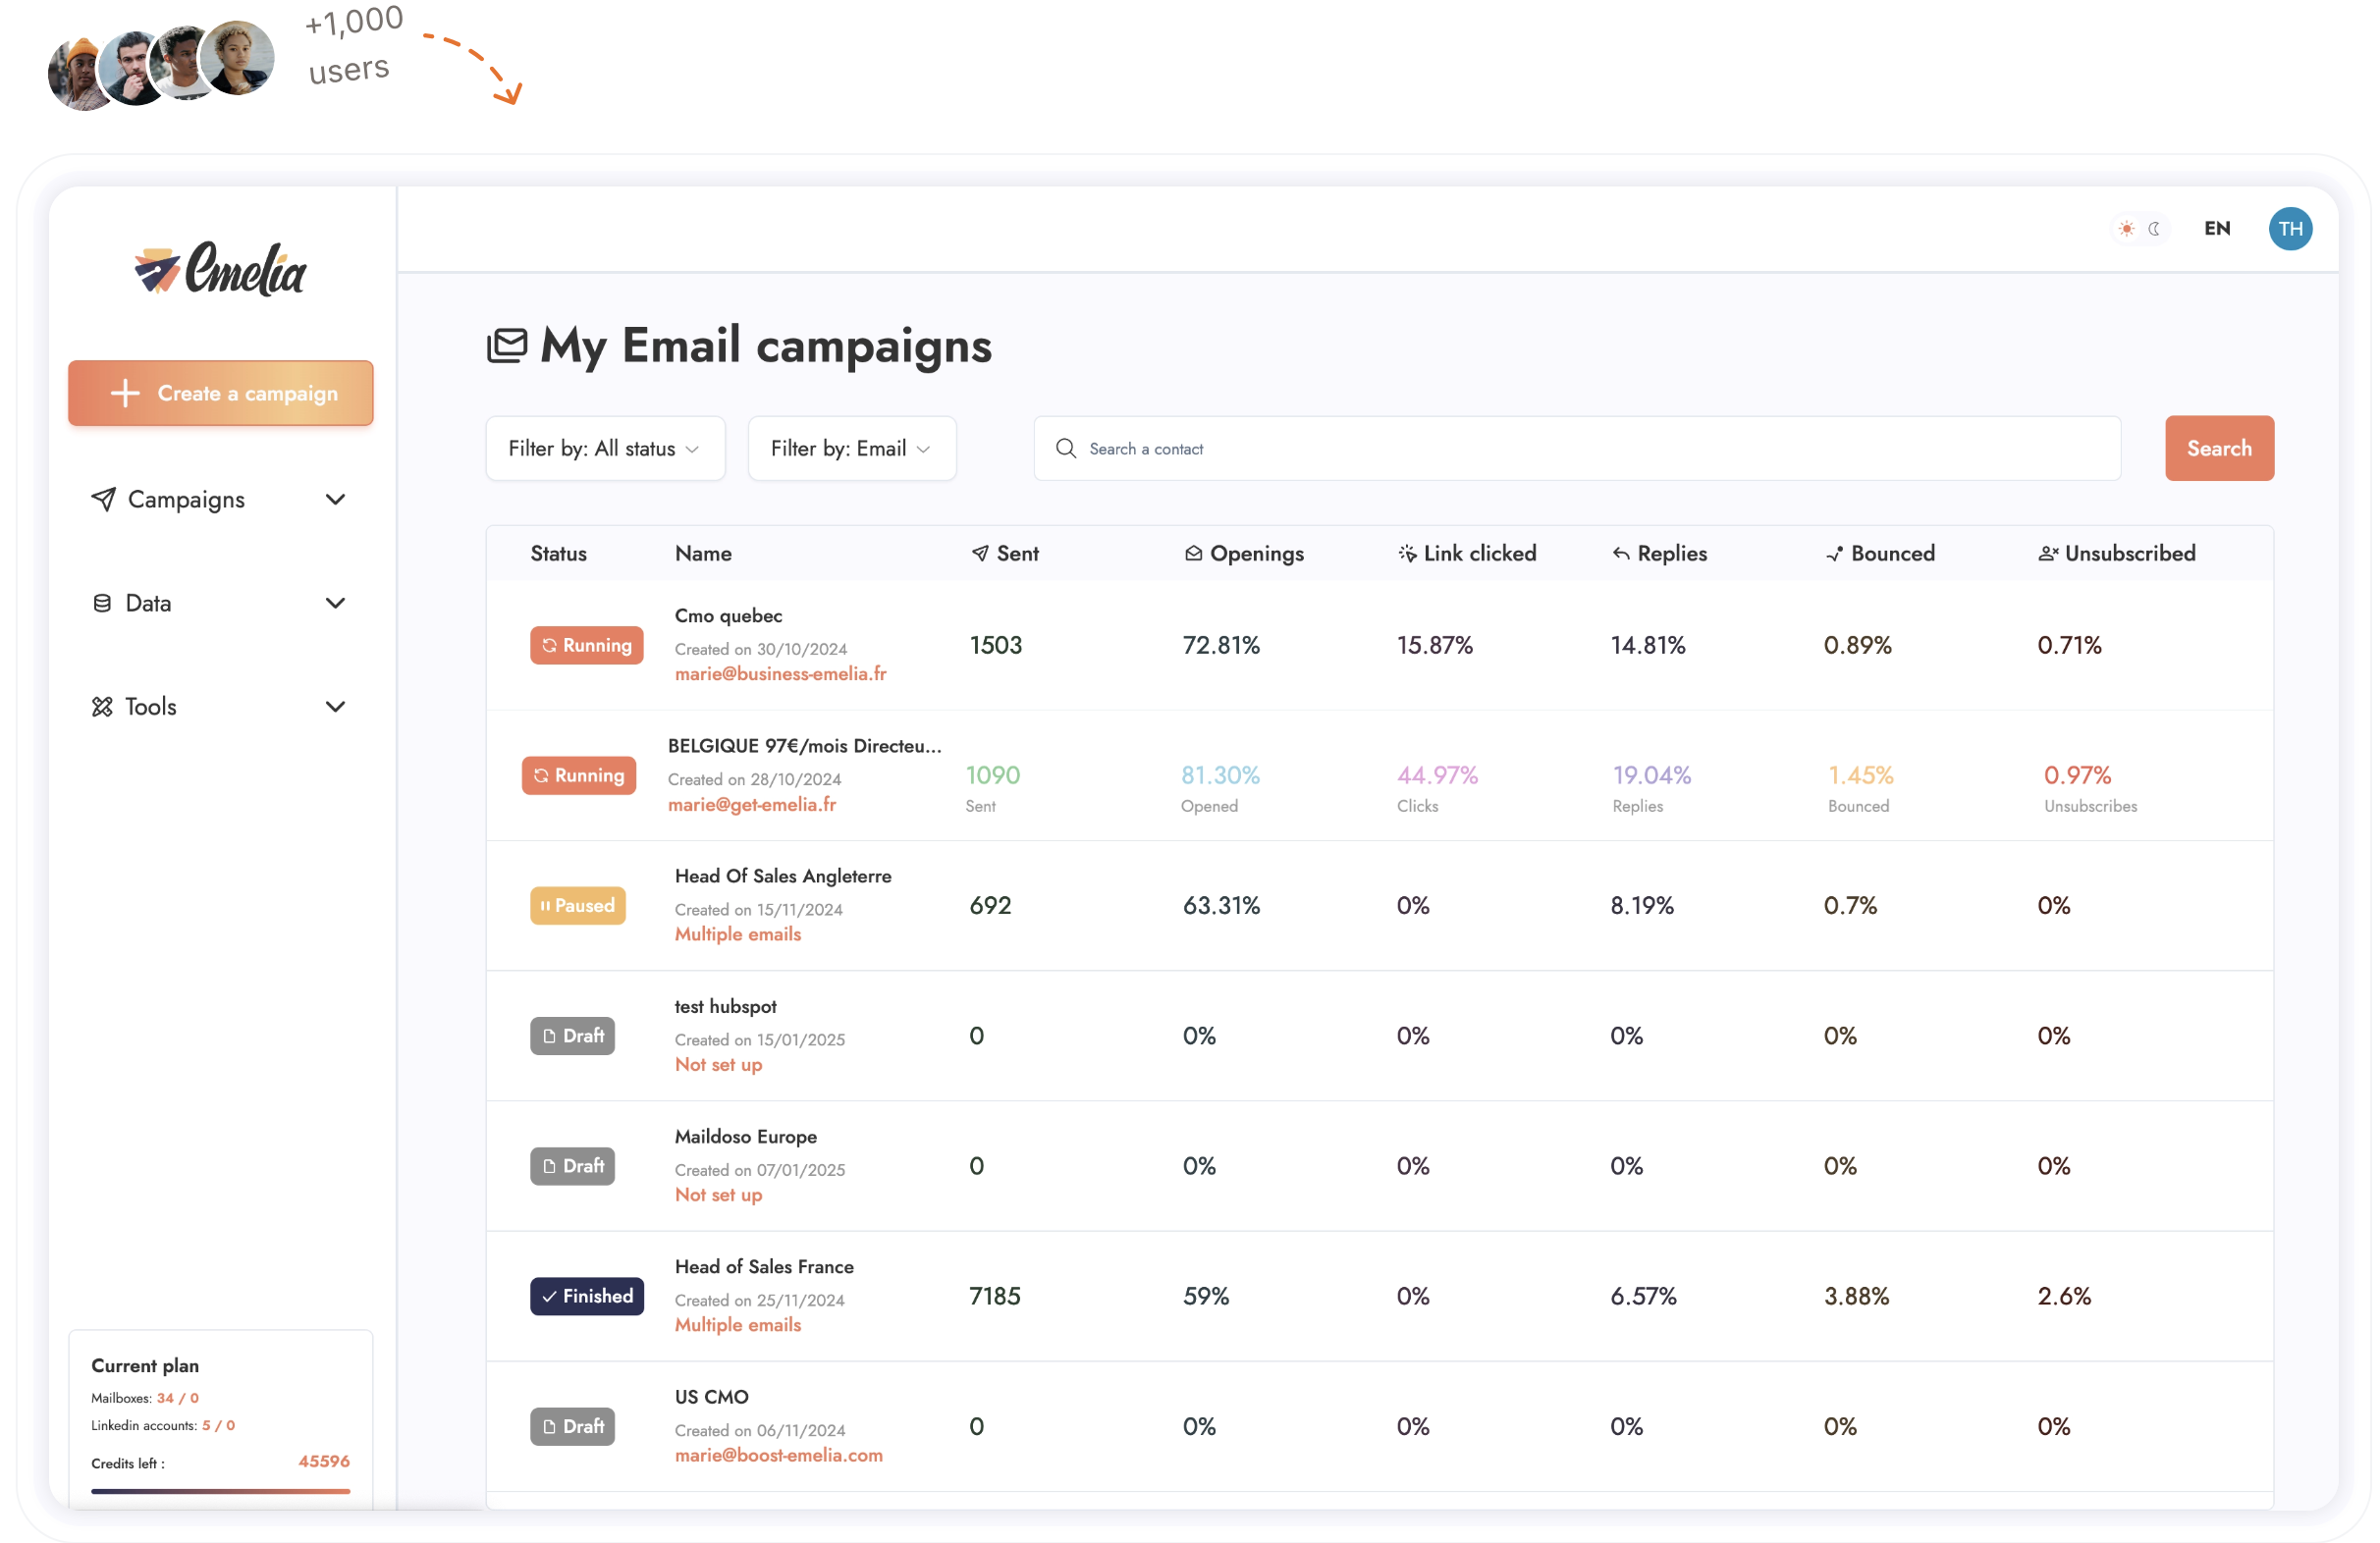Open the Data menu item
Screen dimensions: 2380x1543
click(x=219, y=603)
